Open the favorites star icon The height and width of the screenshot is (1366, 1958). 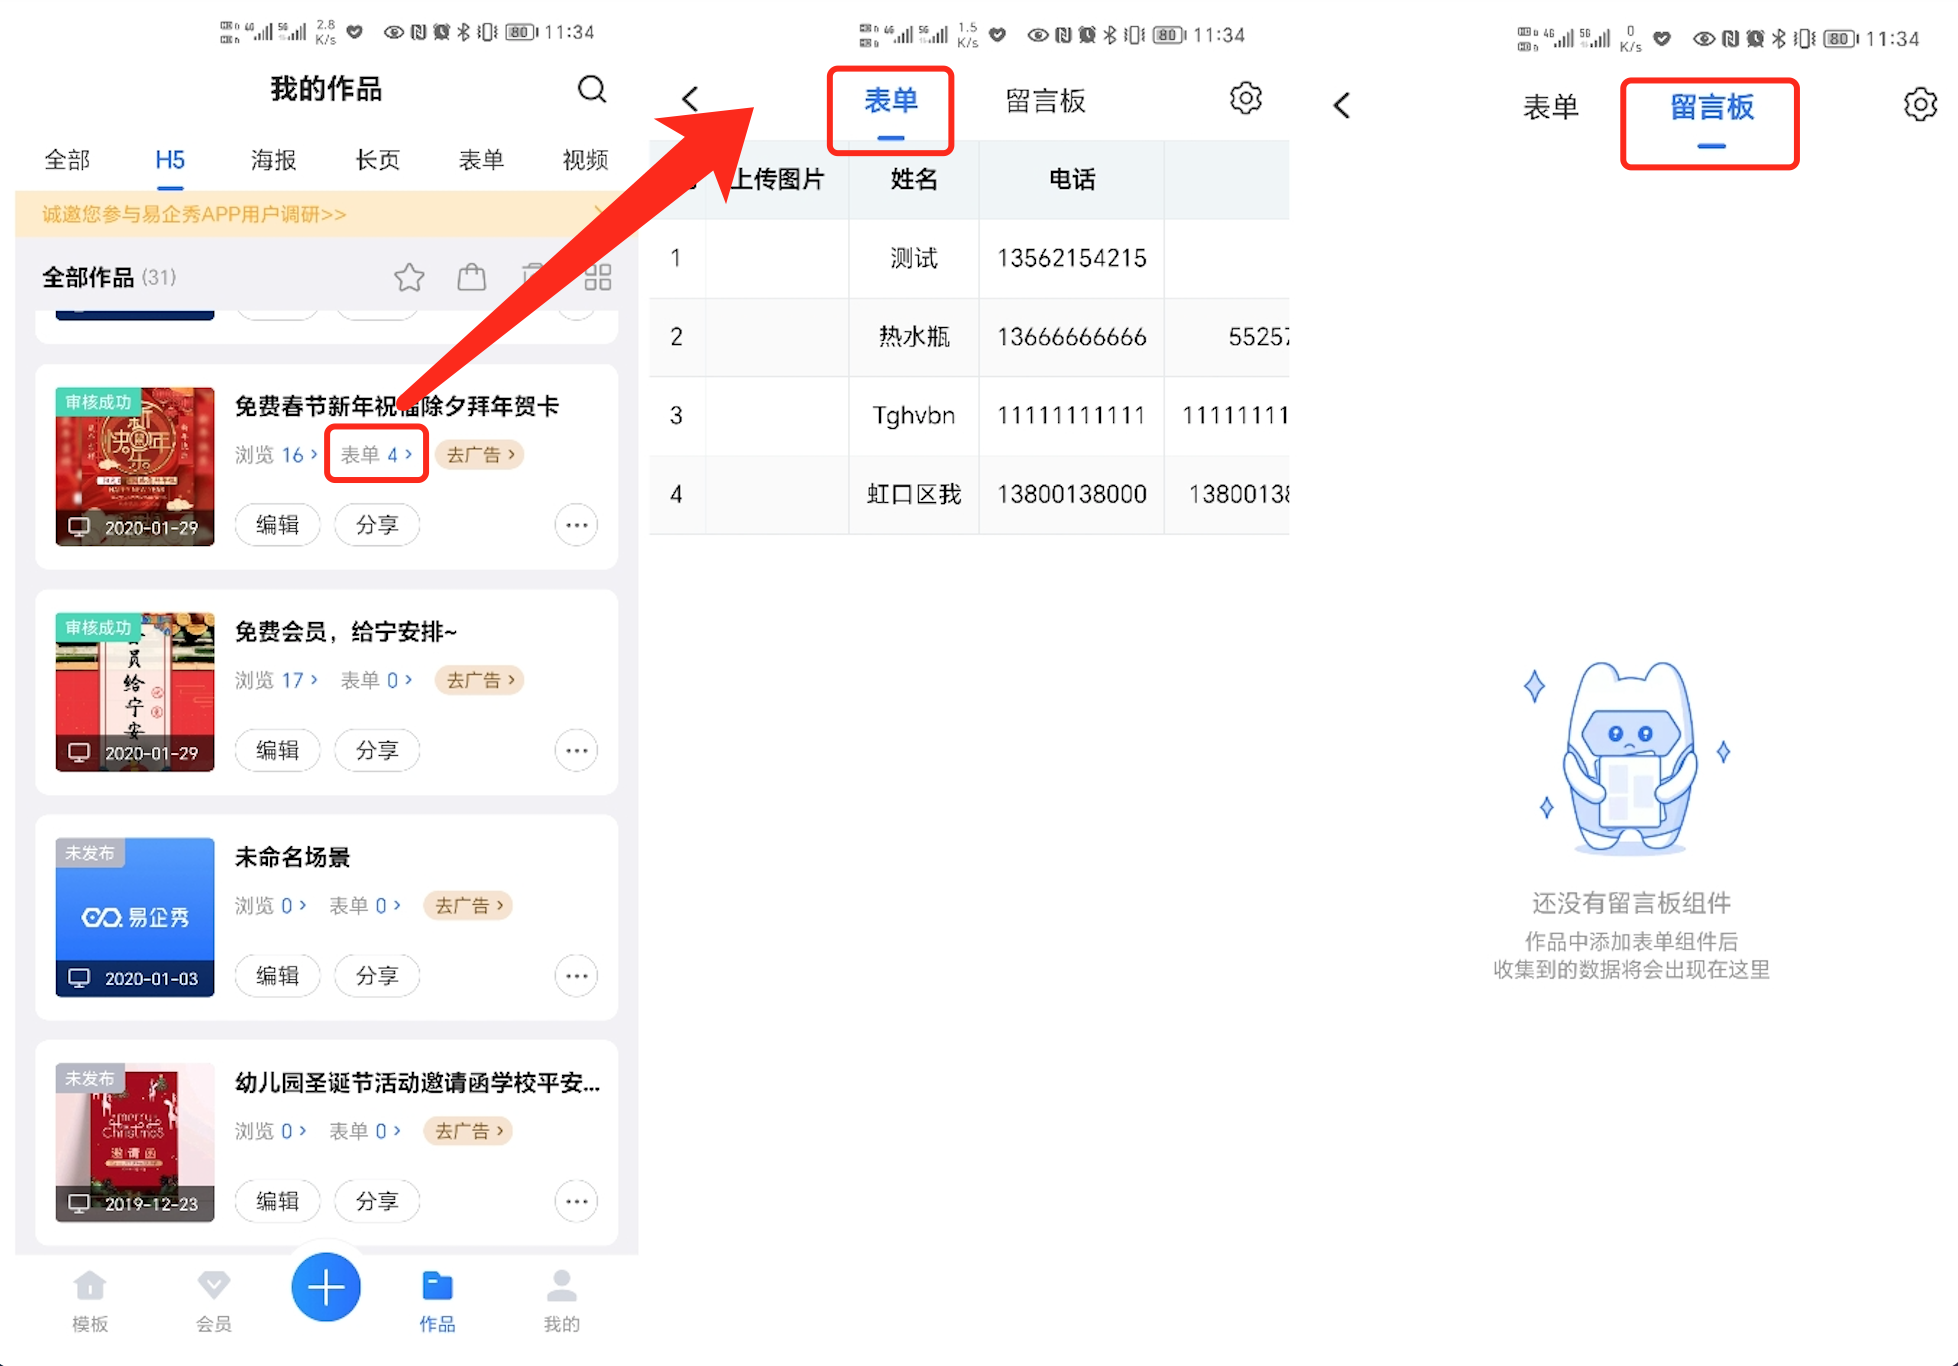click(409, 277)
